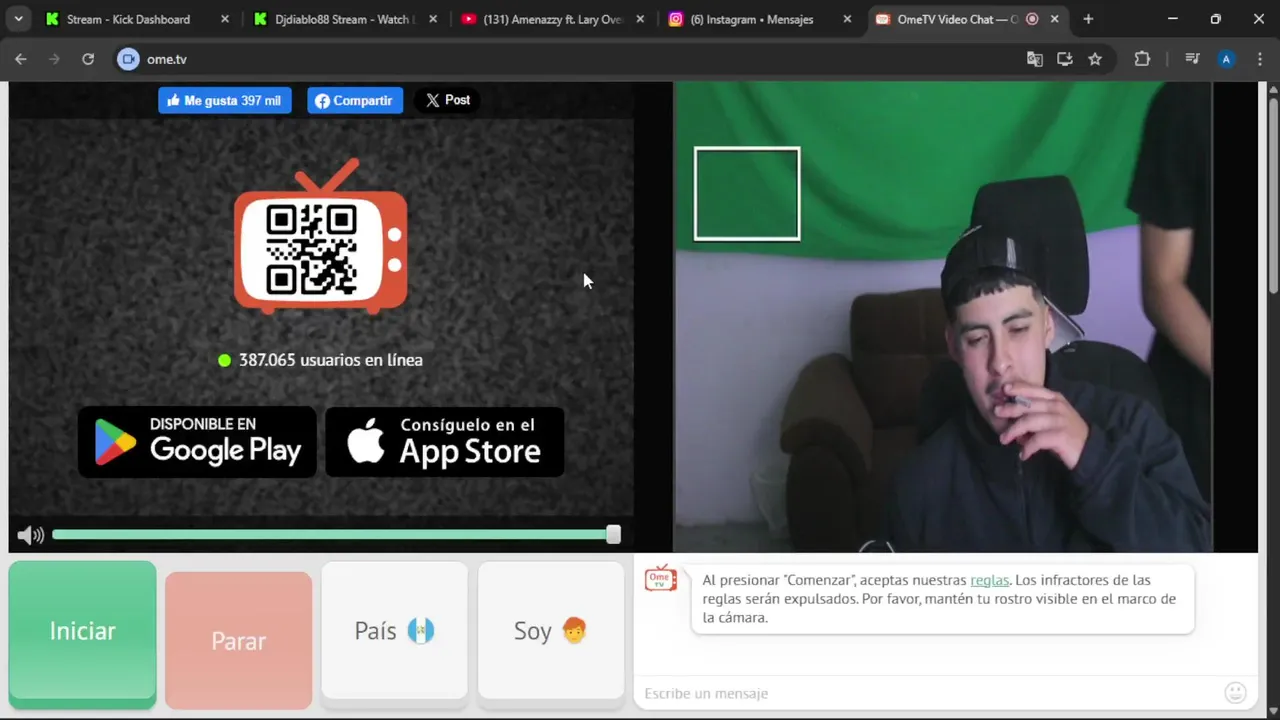Screen dimensions: 1280x720
Task: Click the install app icon in address bar
Action: click(1065, 59)
